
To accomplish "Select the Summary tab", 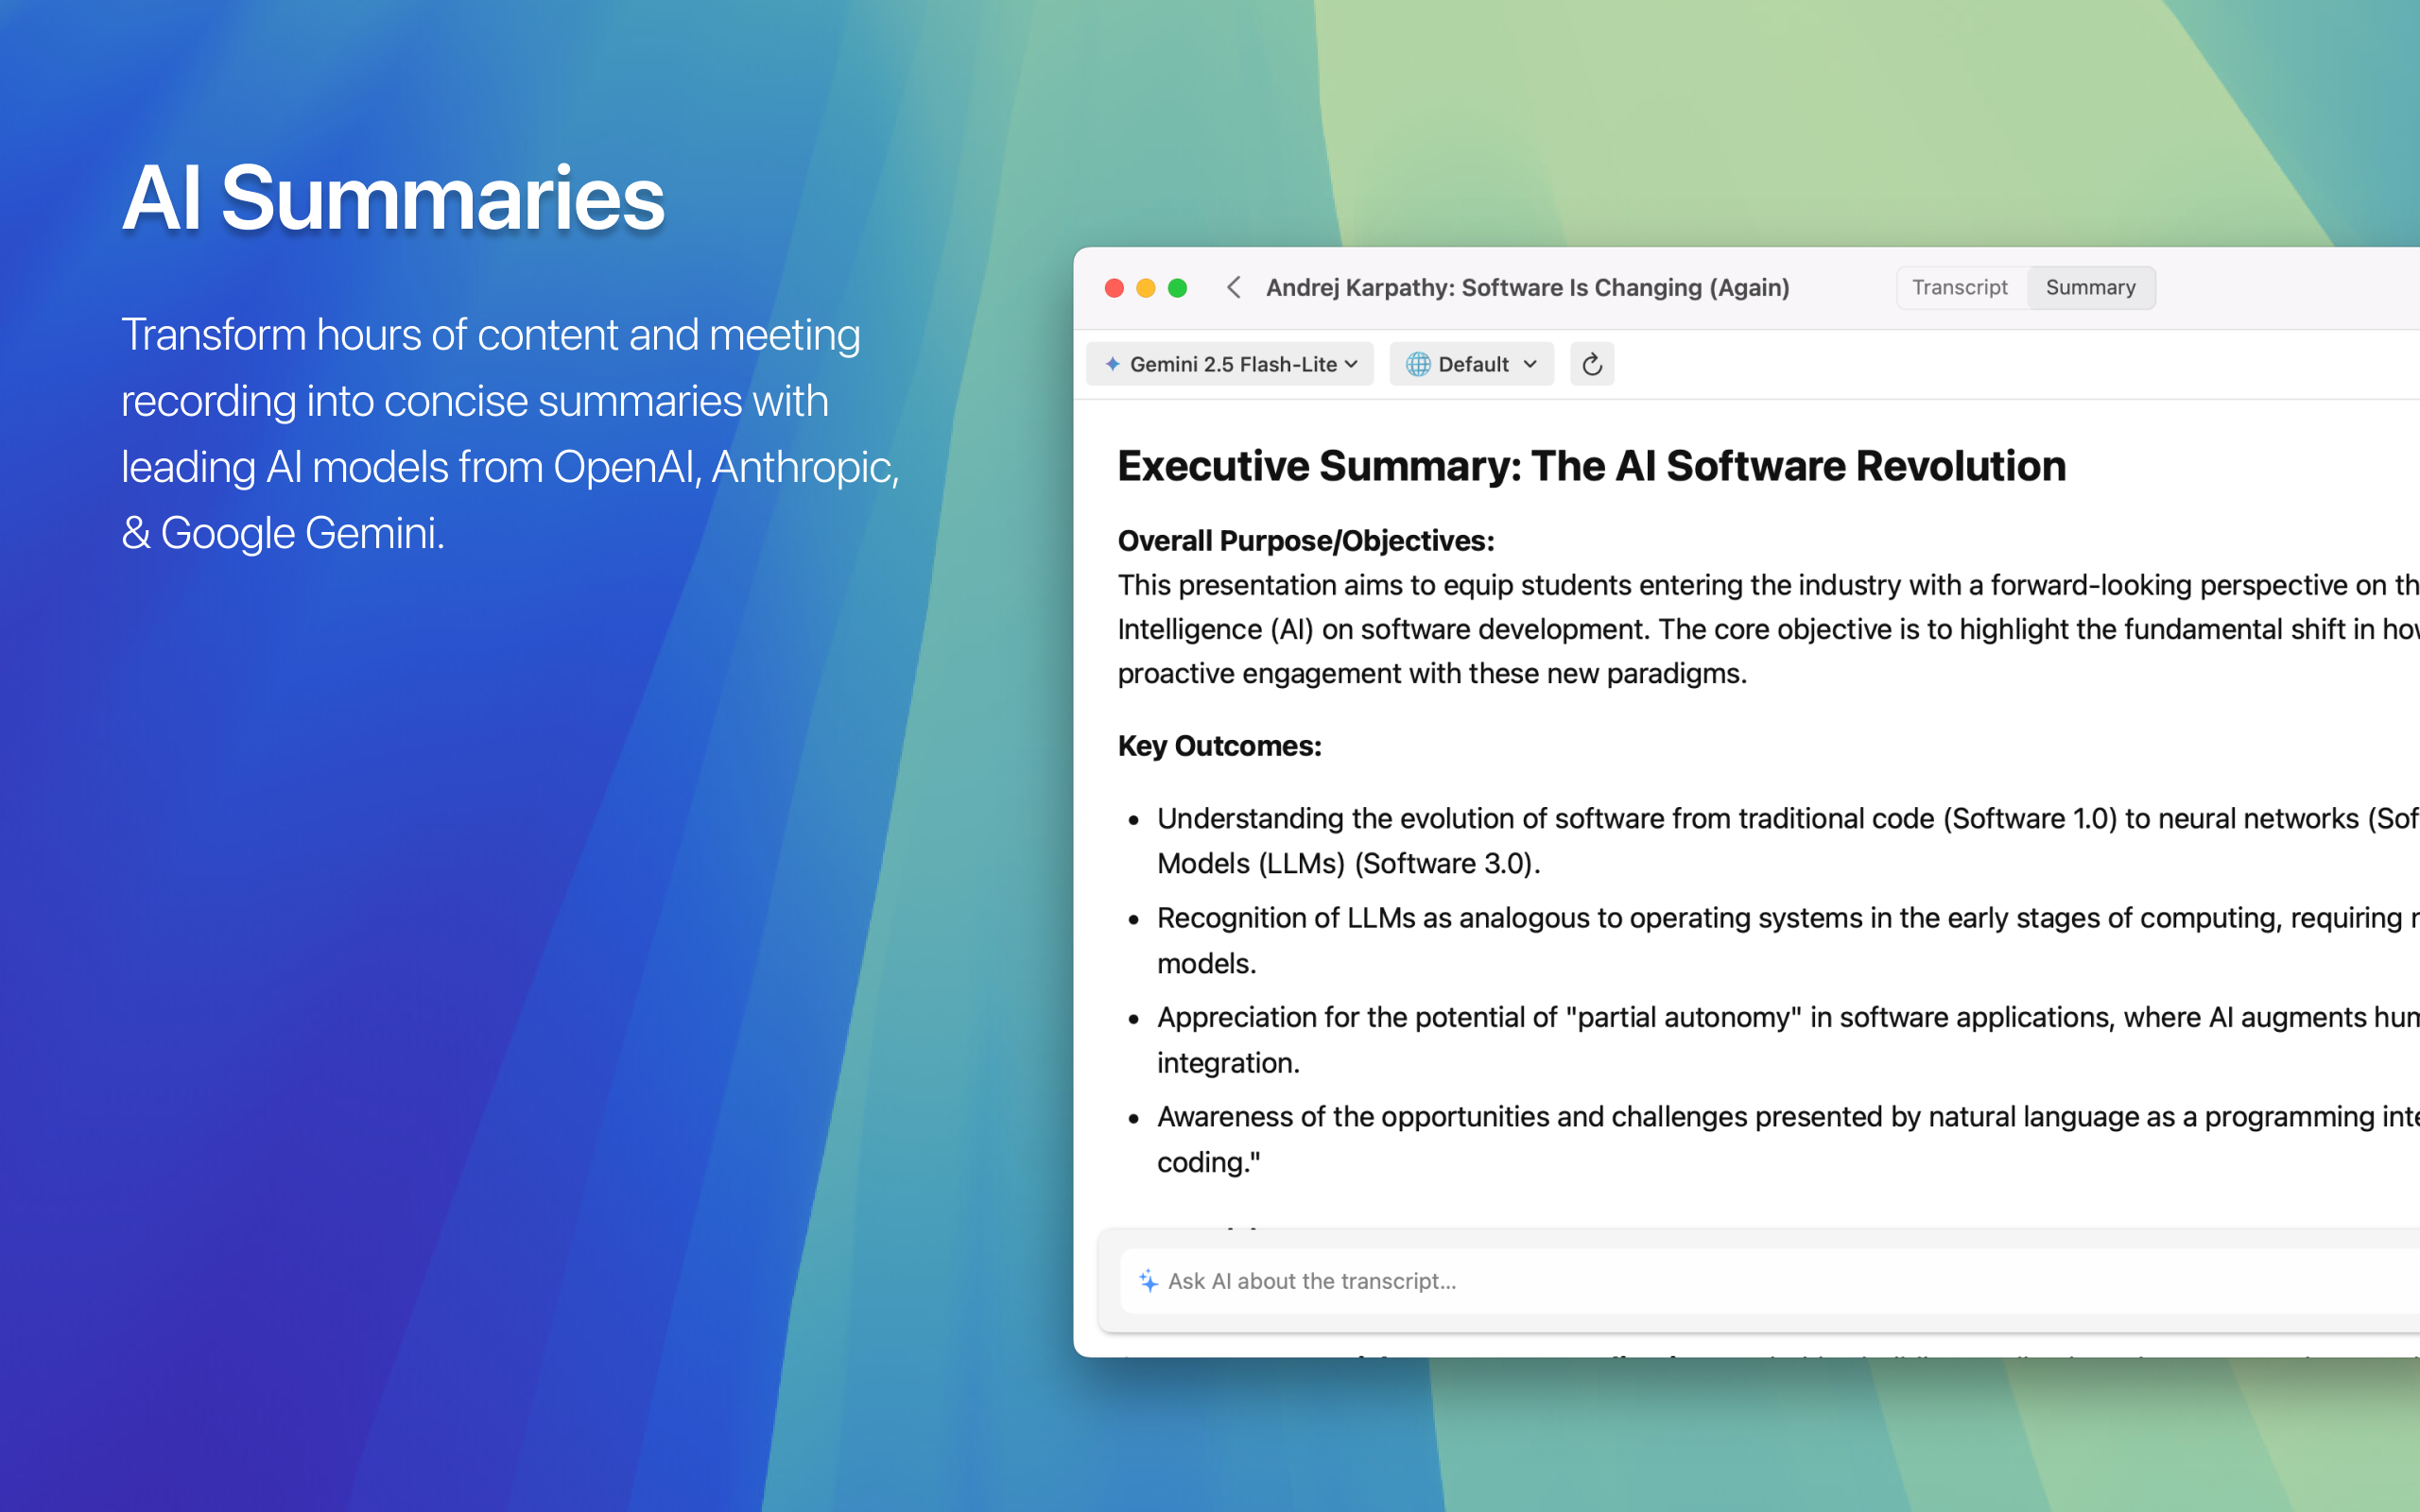I will (x=2090, y=288).
